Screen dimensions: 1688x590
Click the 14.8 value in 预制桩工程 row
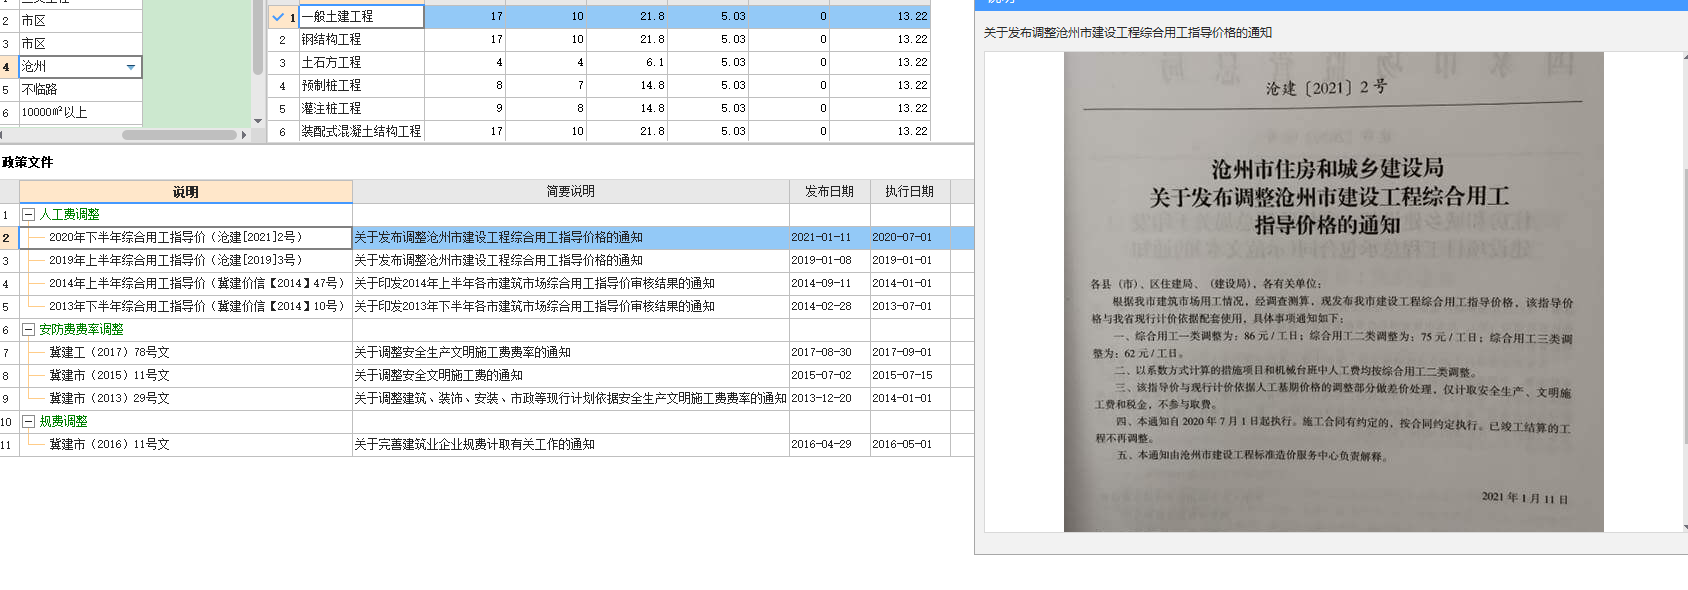(652, 85)
